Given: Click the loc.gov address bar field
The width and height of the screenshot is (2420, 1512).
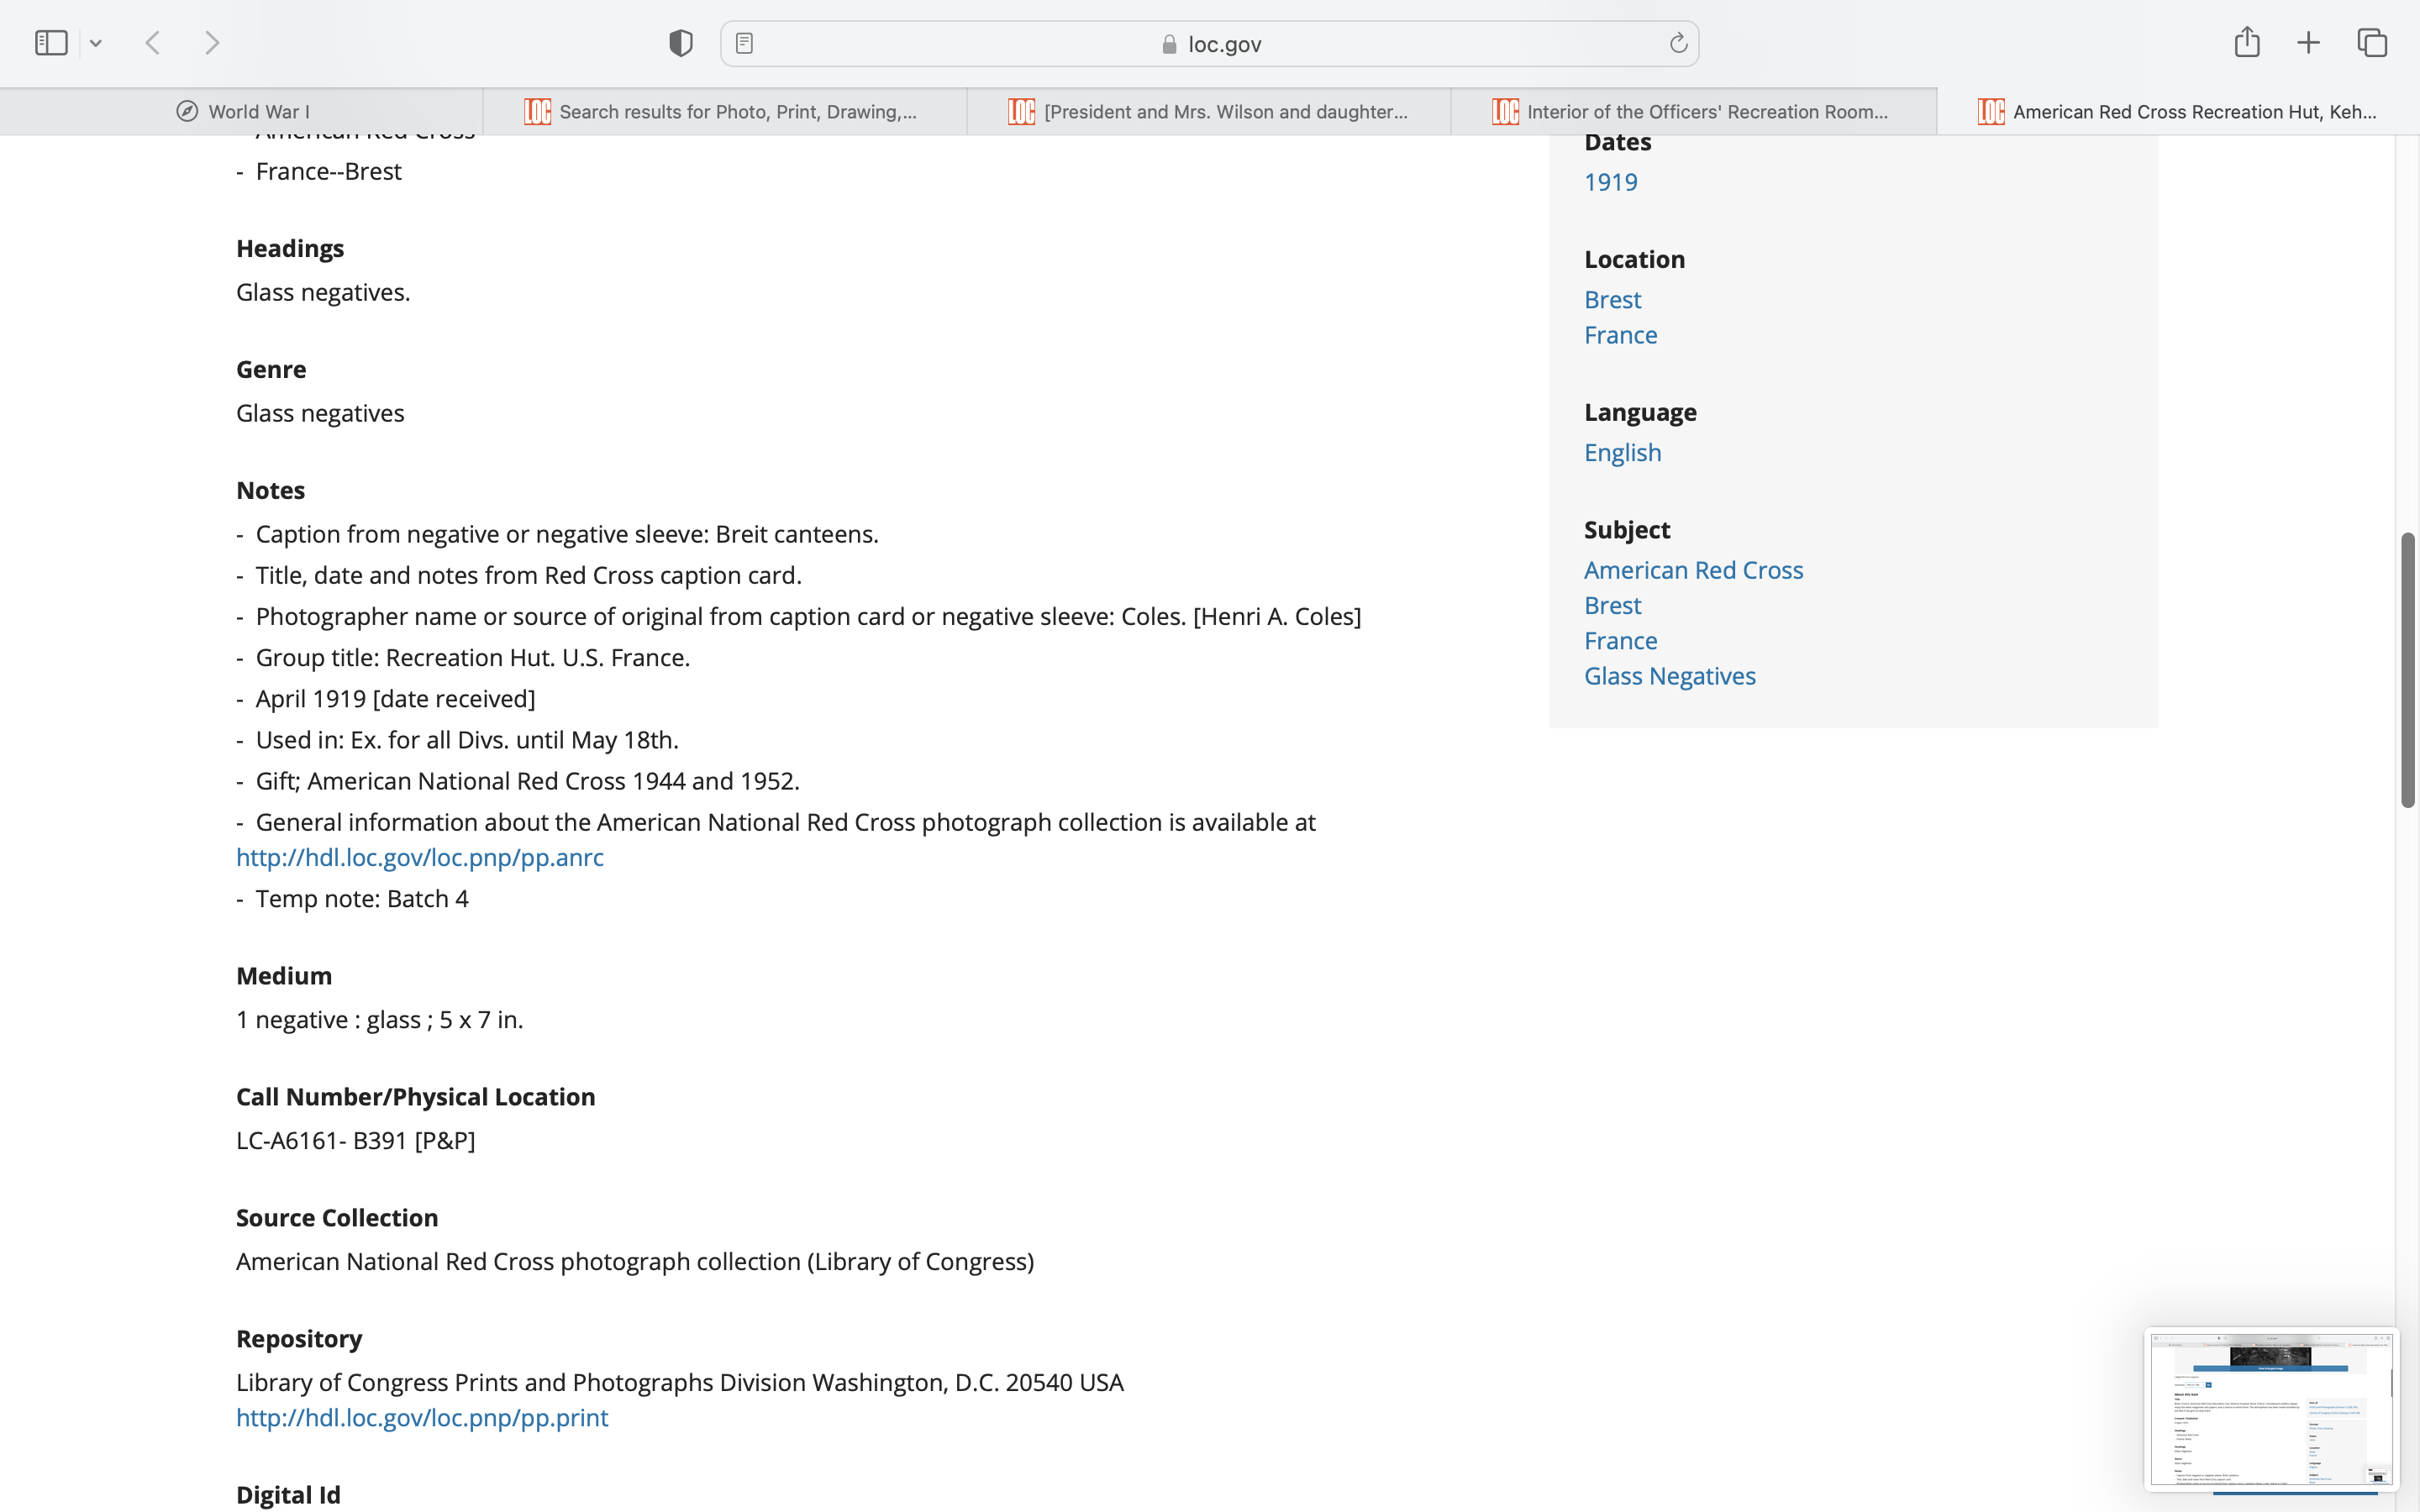Looking at the screenshot, I should tap(1210, 44).
